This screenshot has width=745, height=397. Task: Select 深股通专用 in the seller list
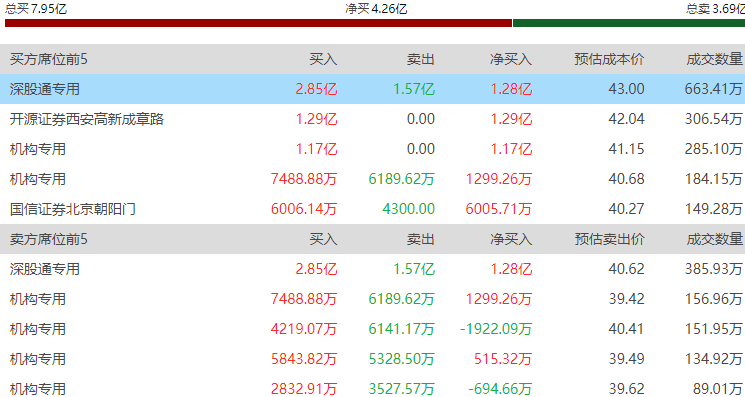(45, 269)
